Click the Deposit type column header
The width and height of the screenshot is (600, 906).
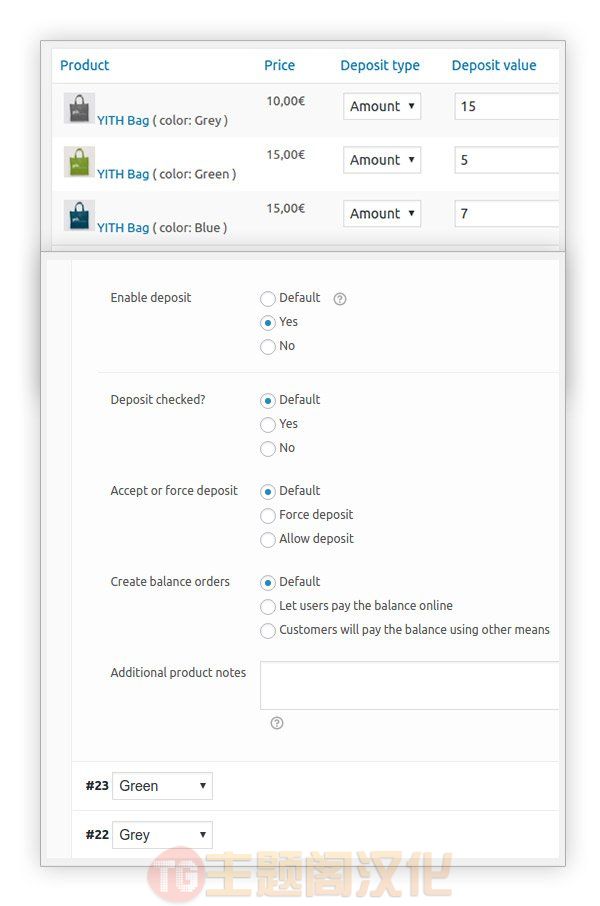tap(380, 65)
